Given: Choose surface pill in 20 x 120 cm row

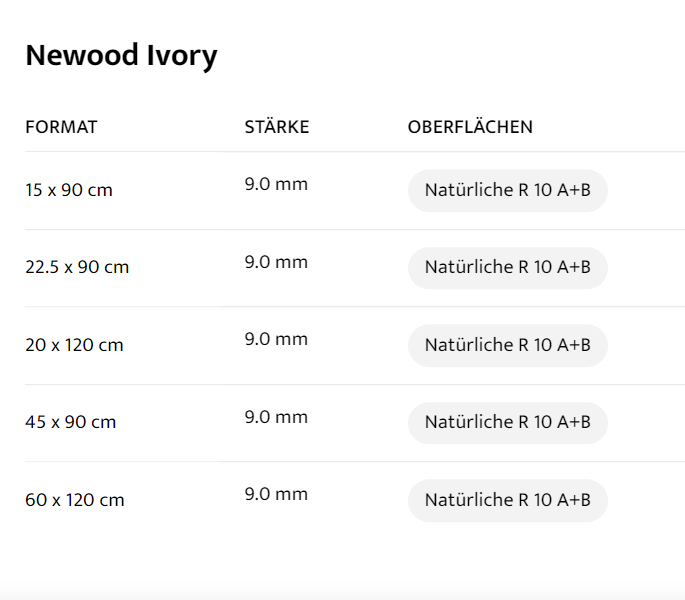Looking at the screenshot, I should [x=507, y=345].
